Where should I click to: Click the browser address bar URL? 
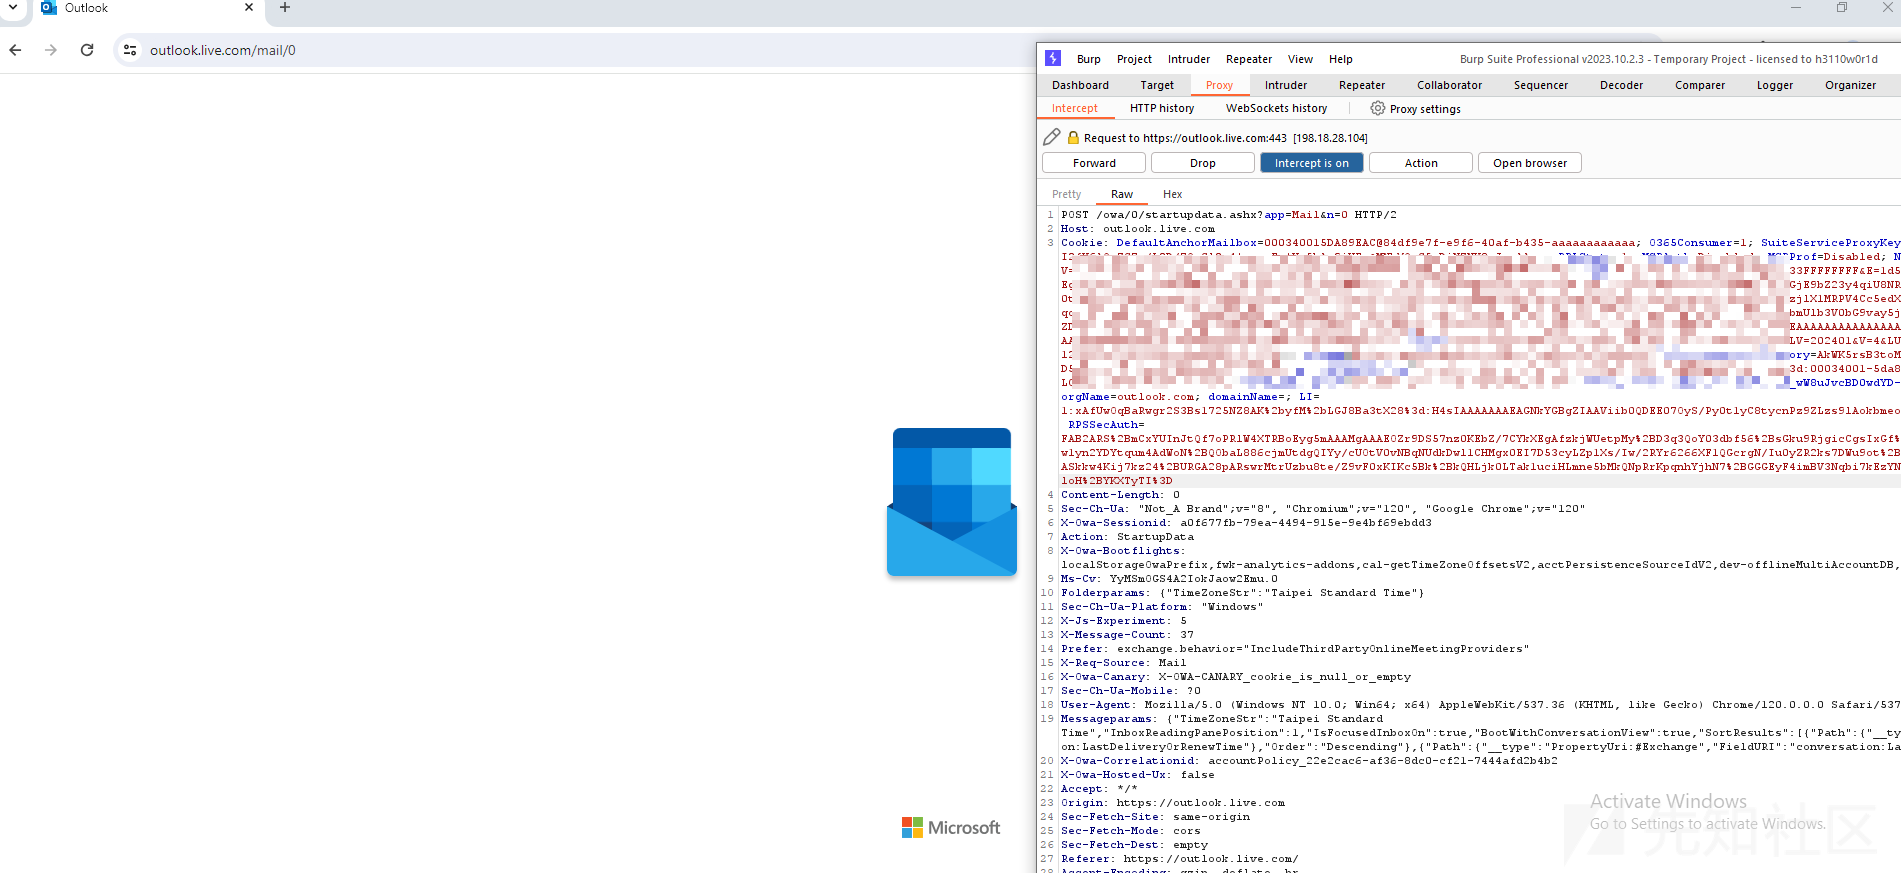click(222, 50)
